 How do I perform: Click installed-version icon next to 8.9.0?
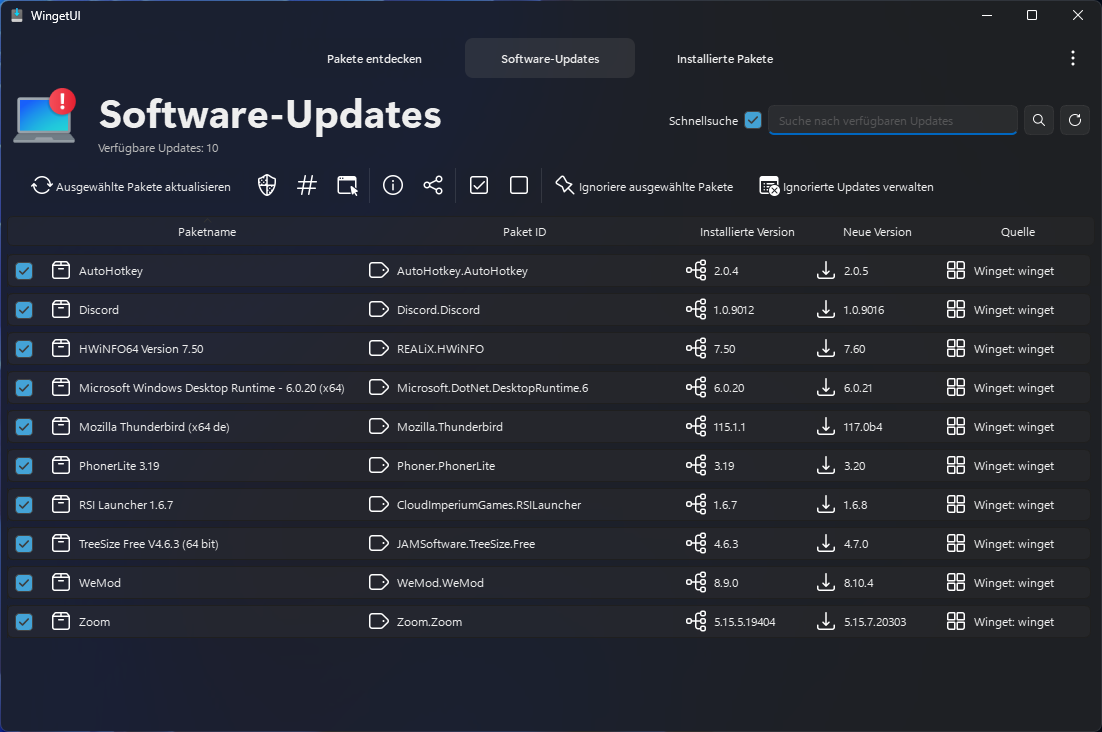(x=696, y=582)
